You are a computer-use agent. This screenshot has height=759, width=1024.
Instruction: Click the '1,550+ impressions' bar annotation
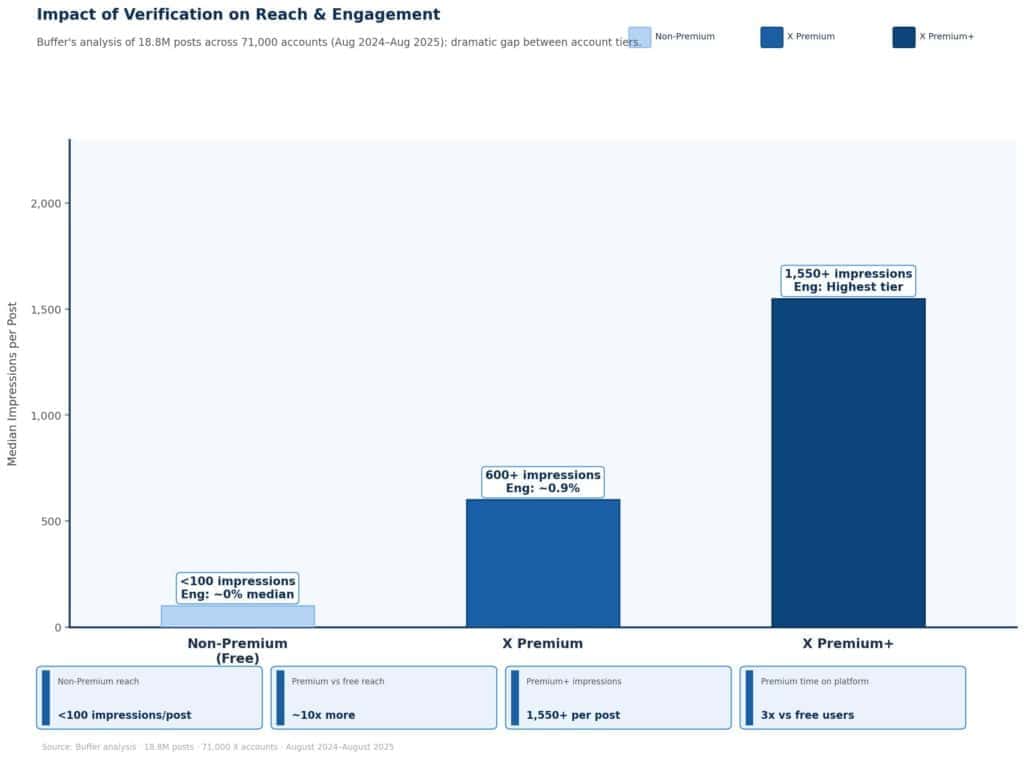(848, 280)
